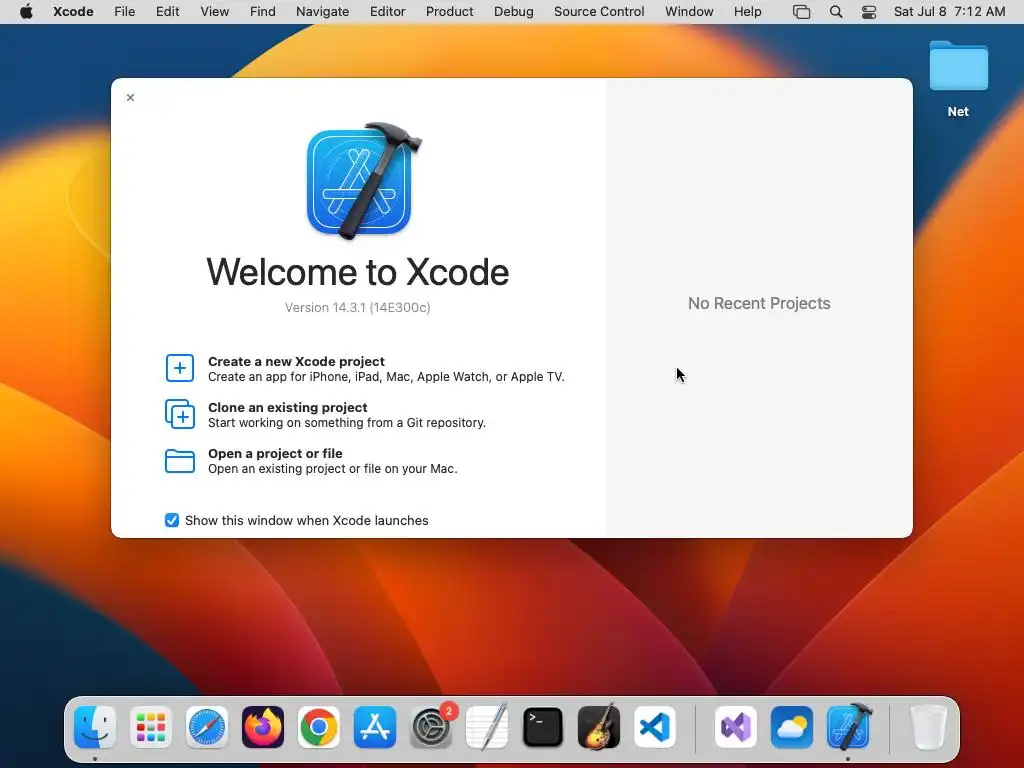The width and height of the screenshot is (1024, 768).
Task: Open the View menu
Action: 214,12
